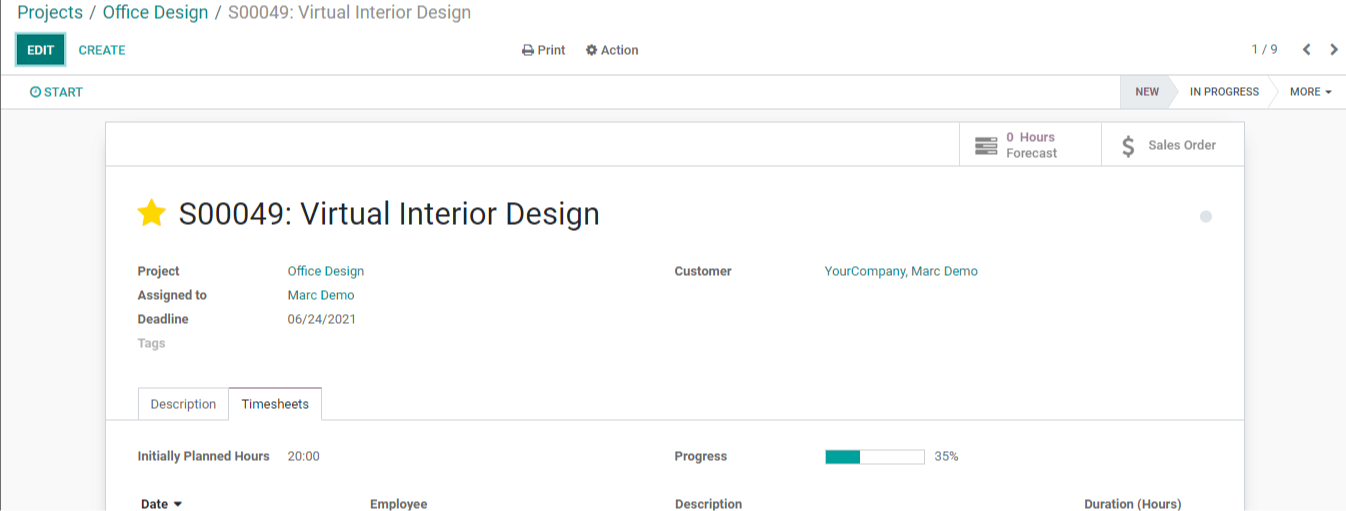The width and height of the screenshot is (1346, 511).
Task: Start the timer with START clock
Action: pos(56,92)
